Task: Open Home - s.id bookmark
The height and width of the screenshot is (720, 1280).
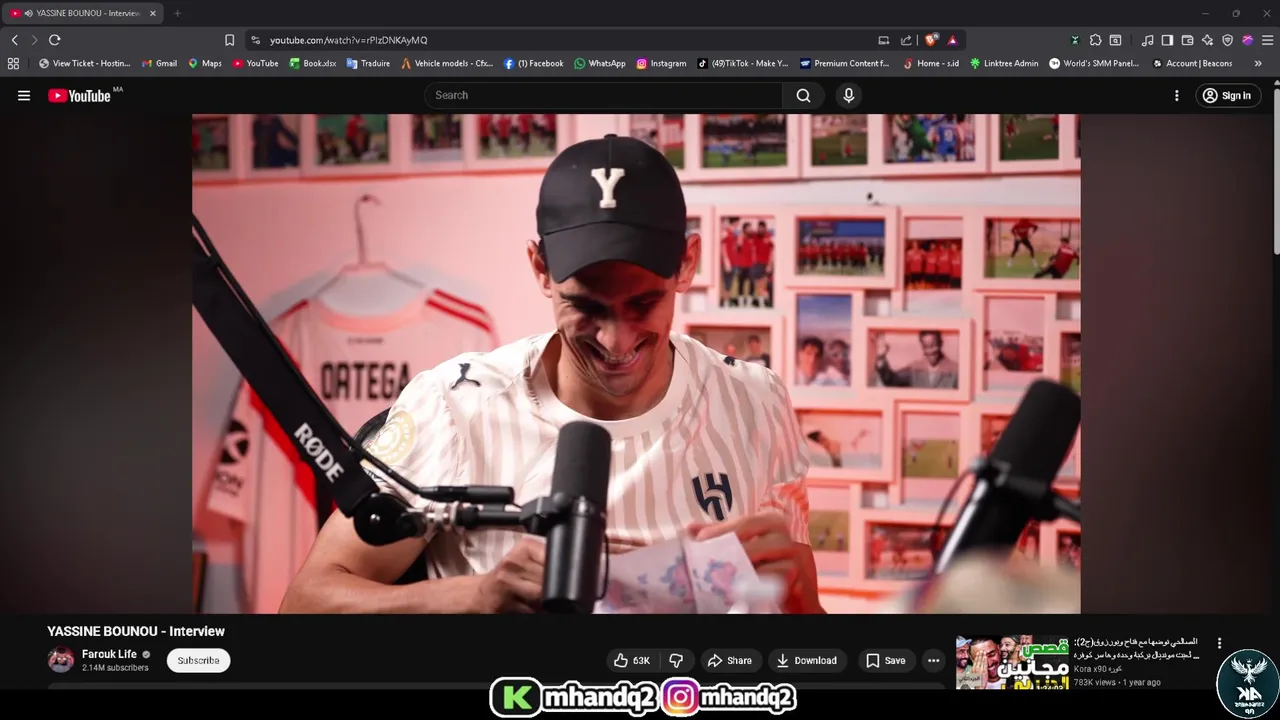Action: pyautogui.click(x=931, y=63)
